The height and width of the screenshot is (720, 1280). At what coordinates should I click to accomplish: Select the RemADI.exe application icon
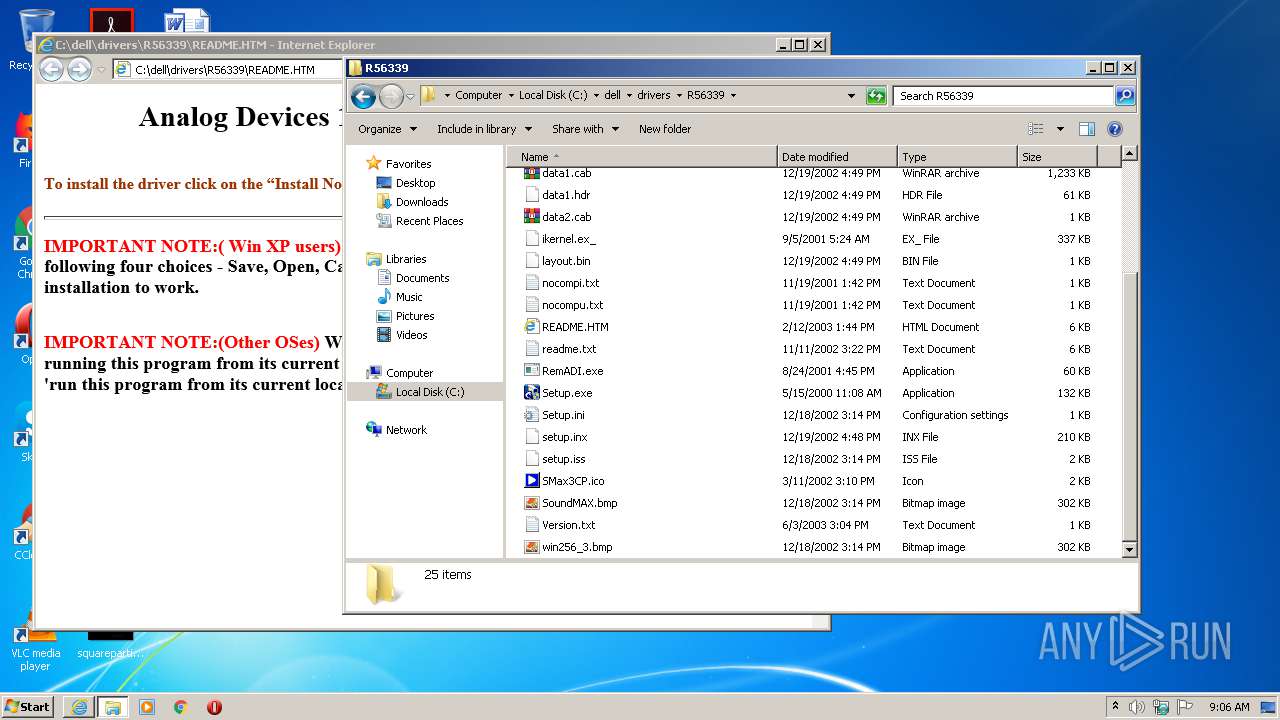[532, 371]
